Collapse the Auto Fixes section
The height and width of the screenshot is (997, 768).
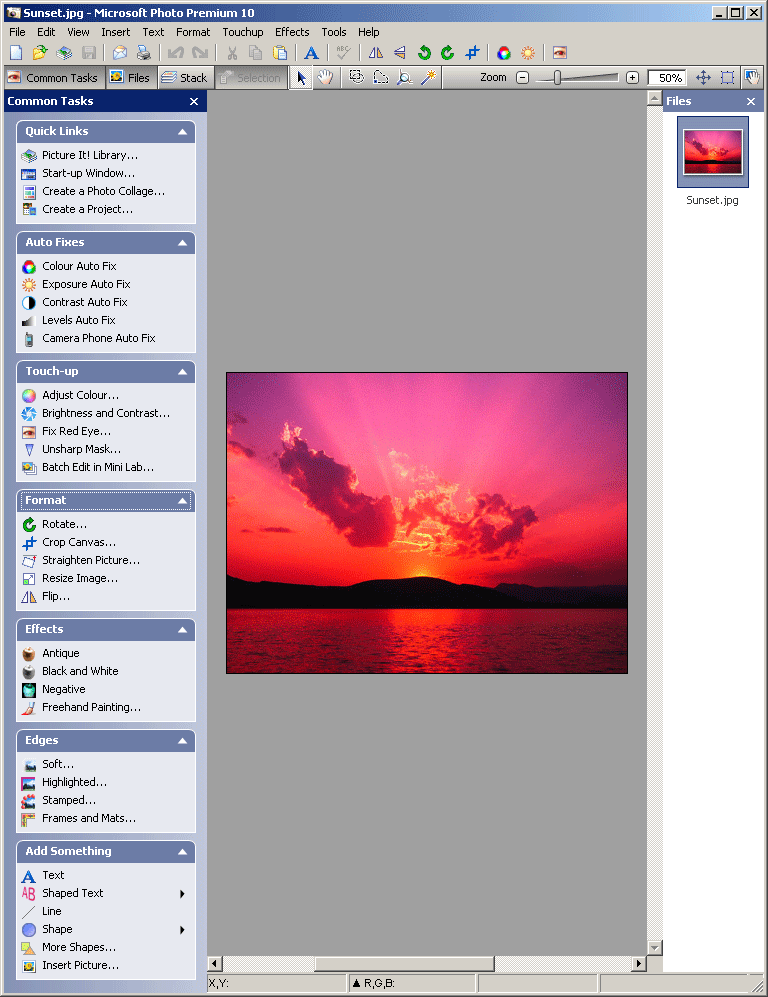[x=182, y=243]
